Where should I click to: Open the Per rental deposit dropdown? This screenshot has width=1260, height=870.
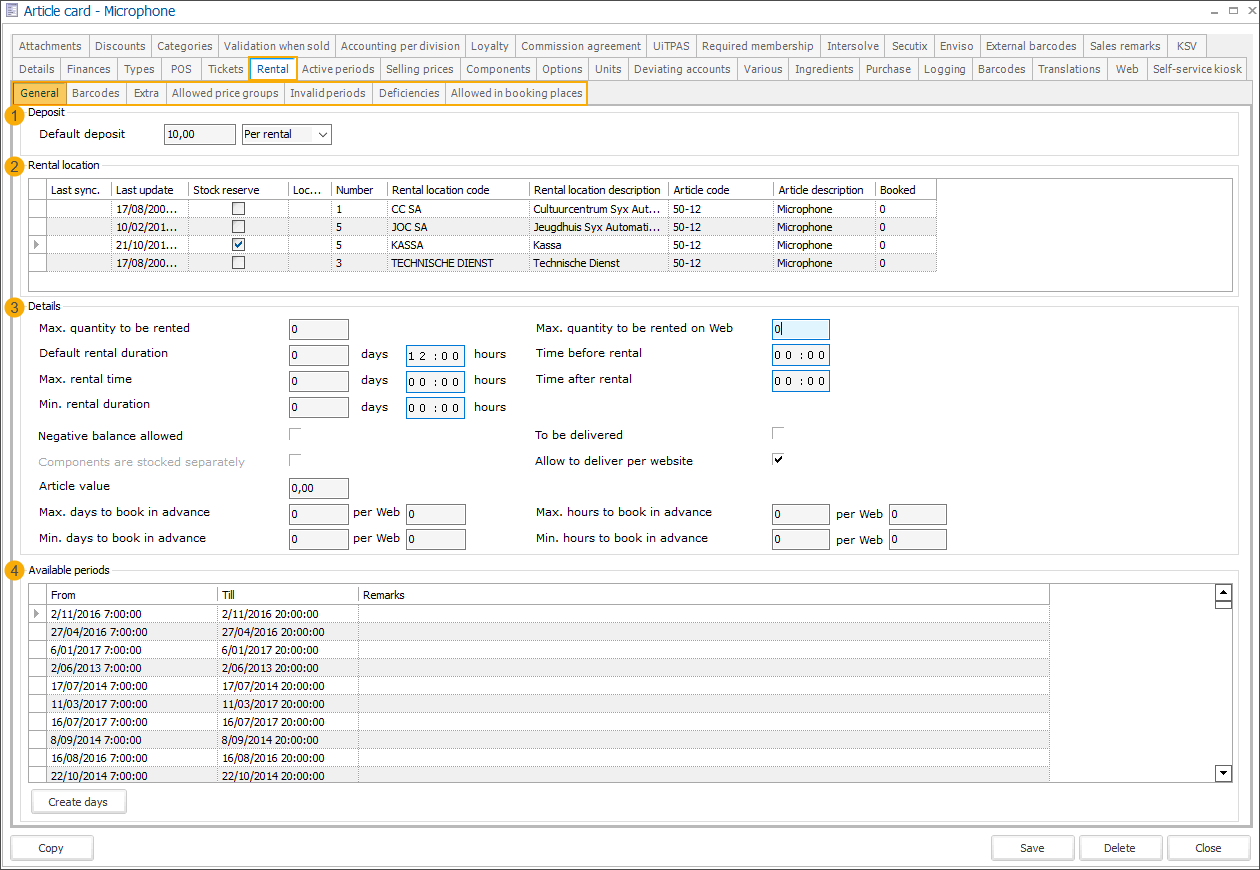point(321,134)
